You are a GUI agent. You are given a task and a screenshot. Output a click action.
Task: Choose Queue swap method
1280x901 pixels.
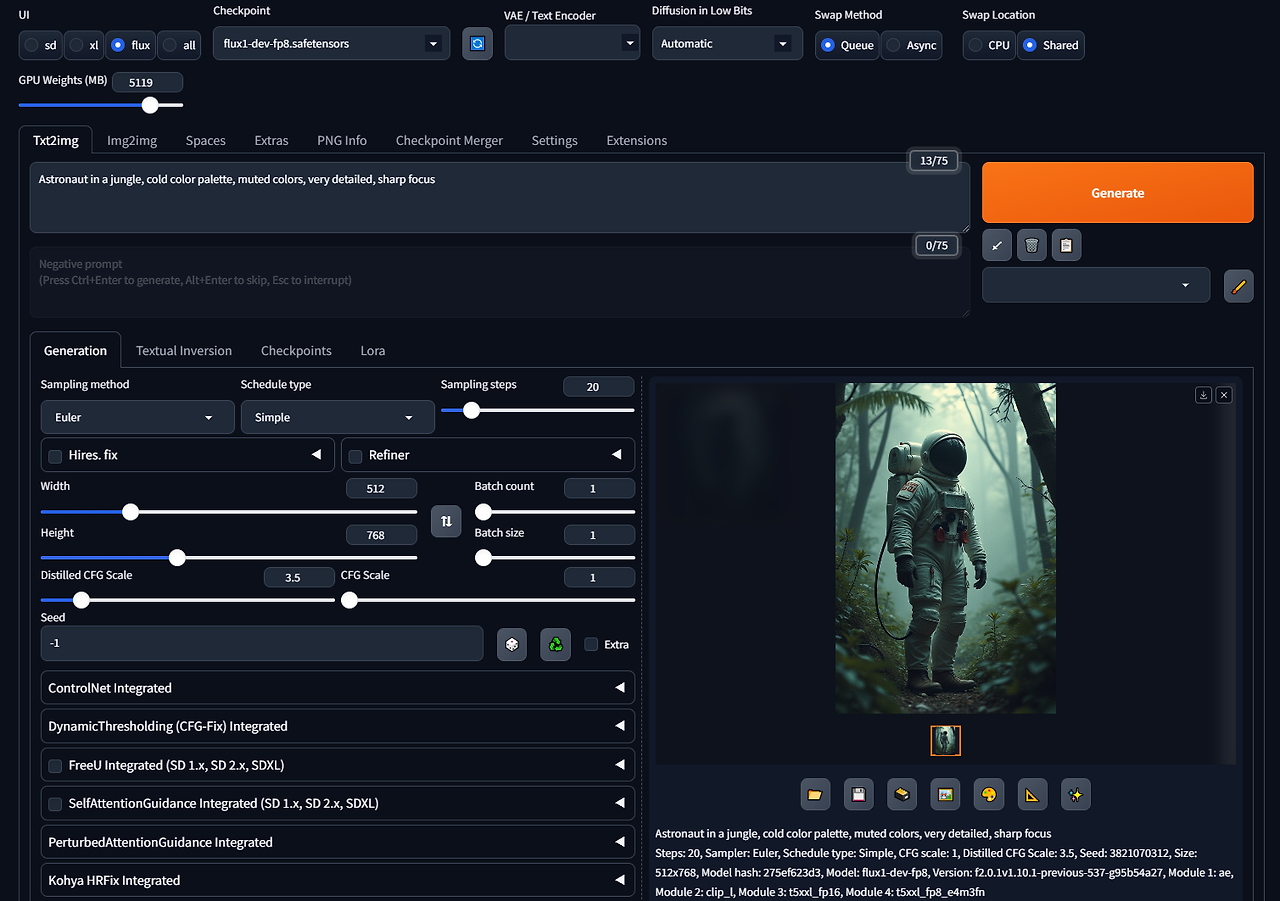(847, 45)
